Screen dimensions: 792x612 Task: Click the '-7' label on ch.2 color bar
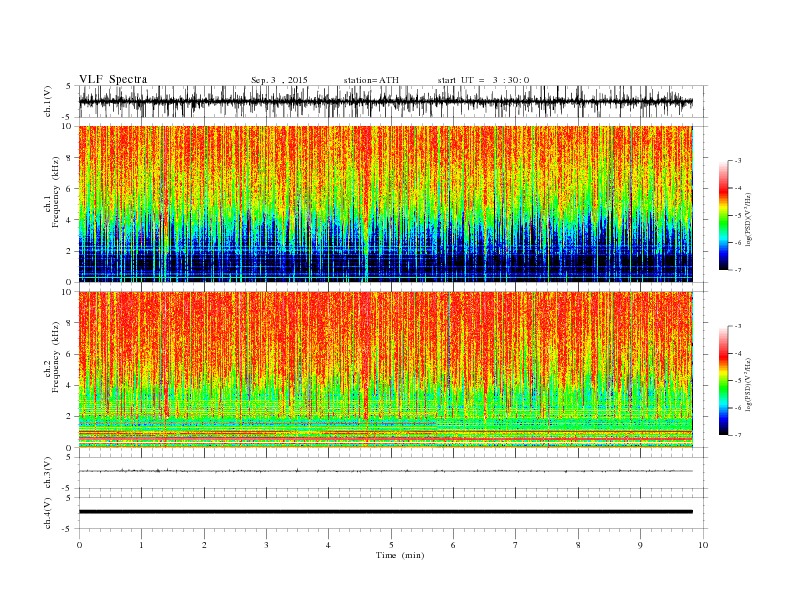tap(738, 435)
